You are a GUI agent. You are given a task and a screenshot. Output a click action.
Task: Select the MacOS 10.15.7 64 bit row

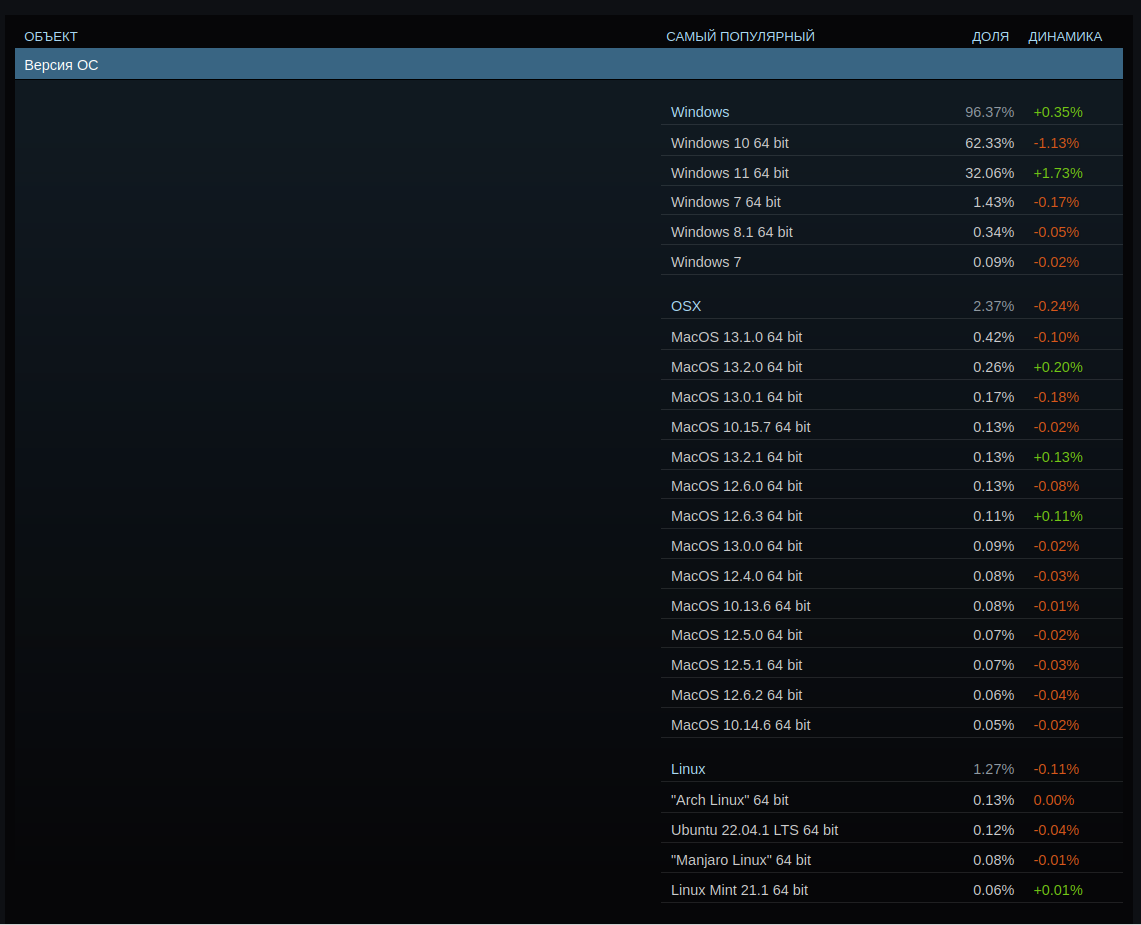[891, 426]
